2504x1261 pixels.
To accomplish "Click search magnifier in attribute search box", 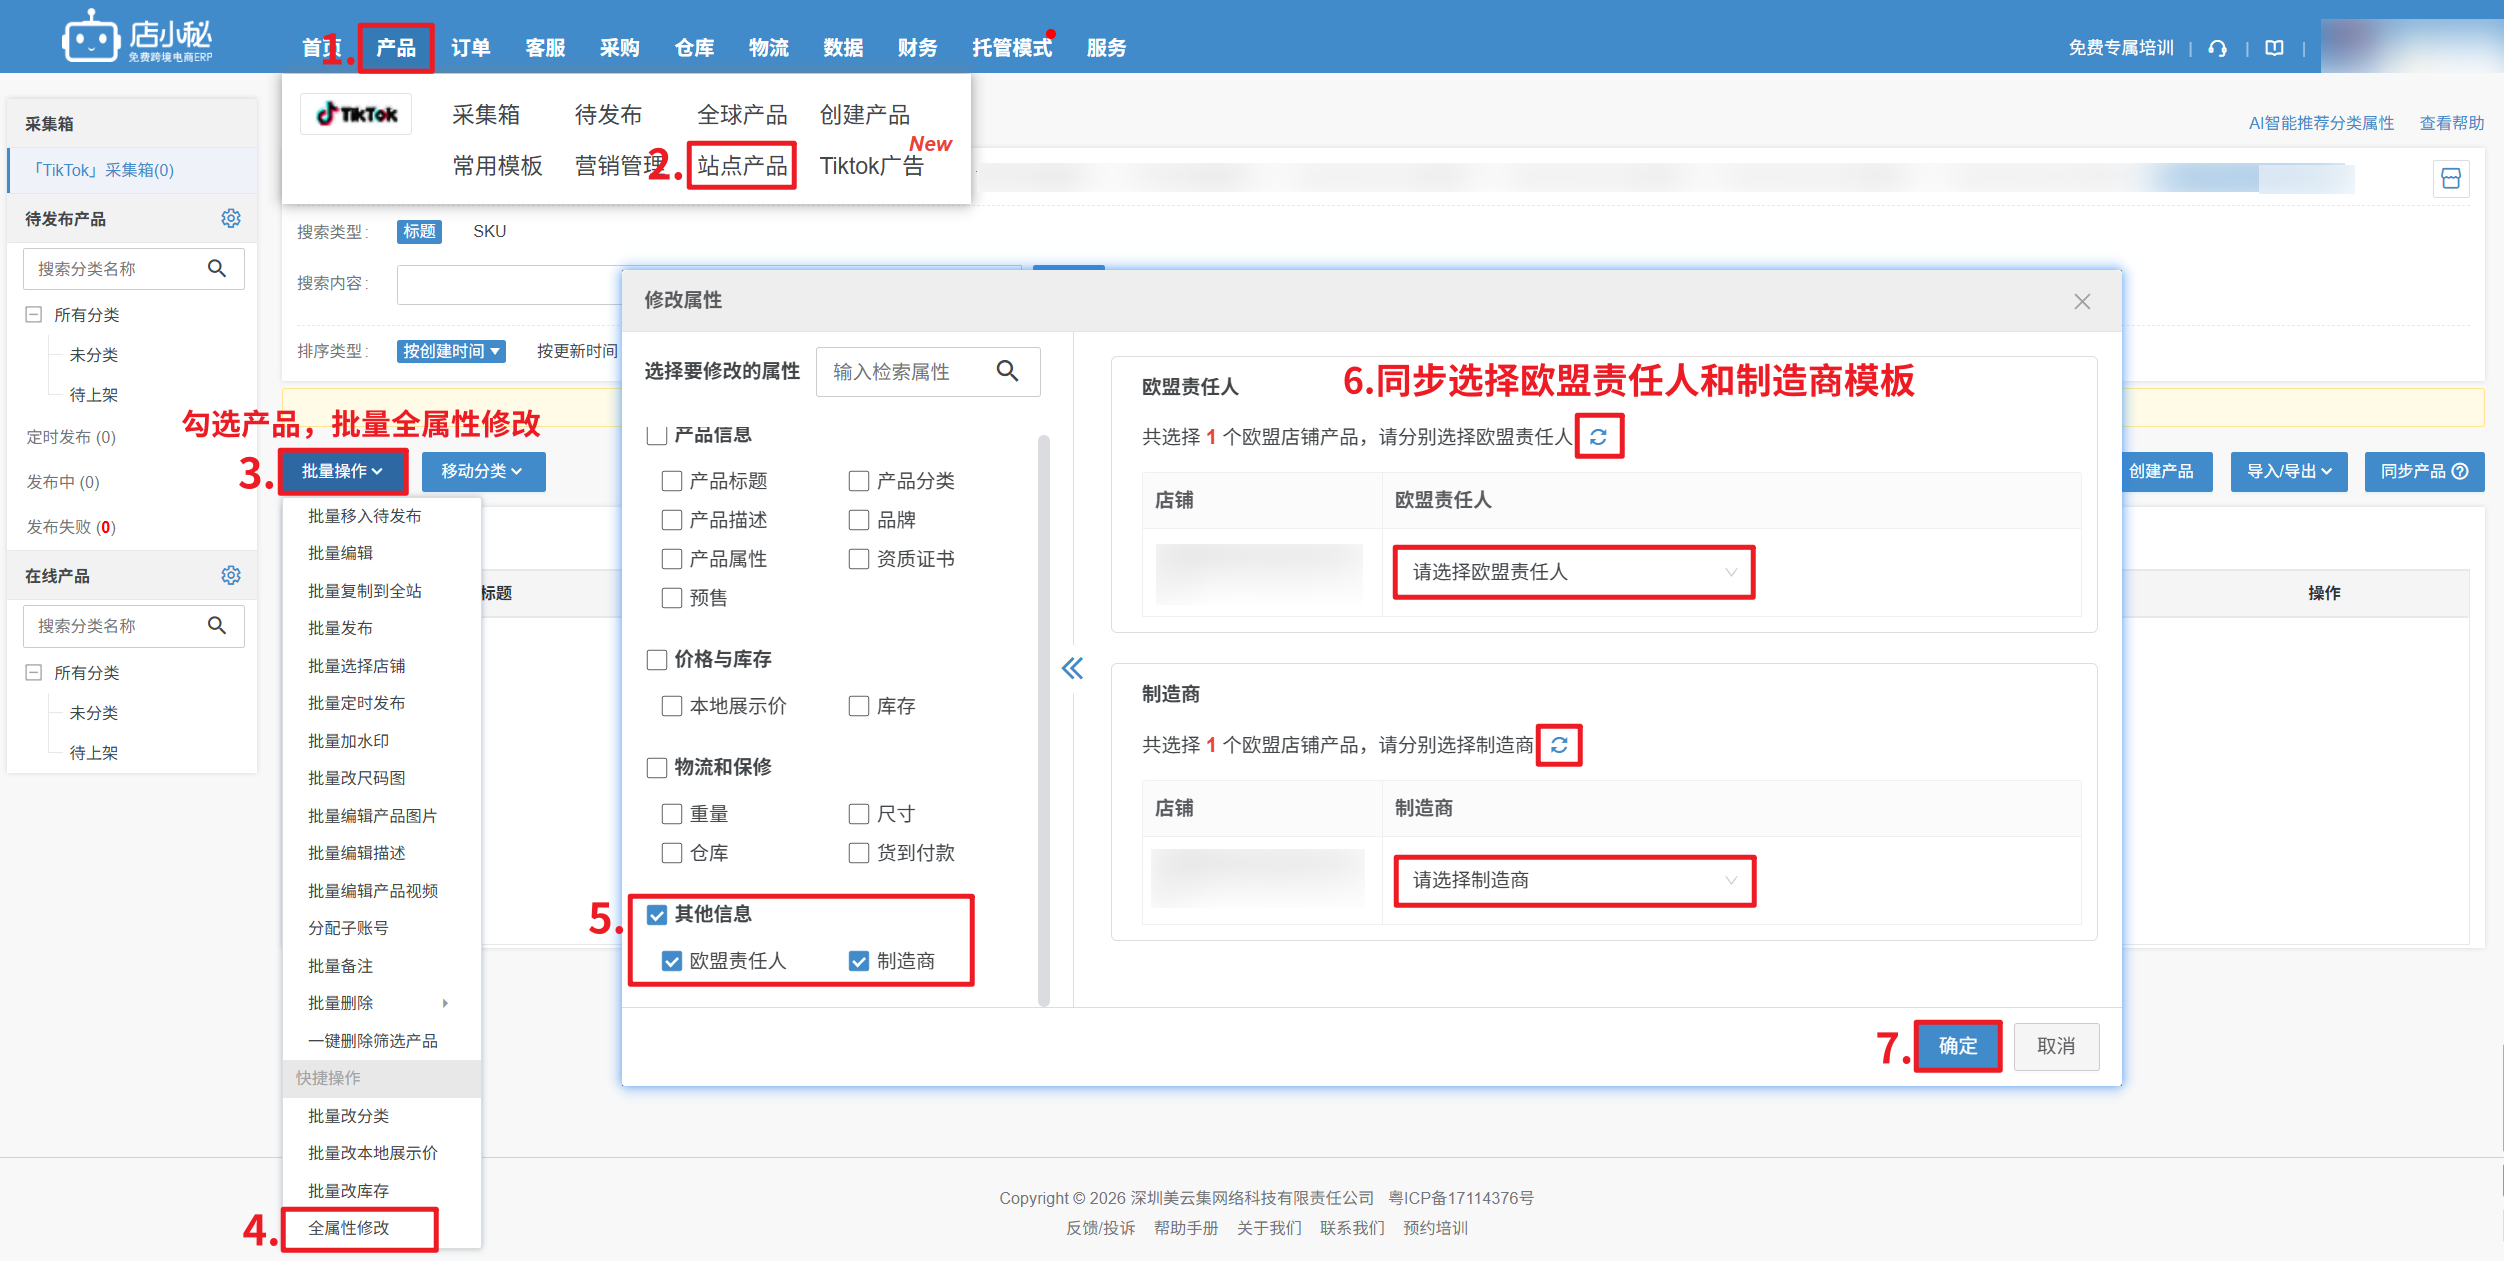I will pyautogui.click(x=1007, y=372).
